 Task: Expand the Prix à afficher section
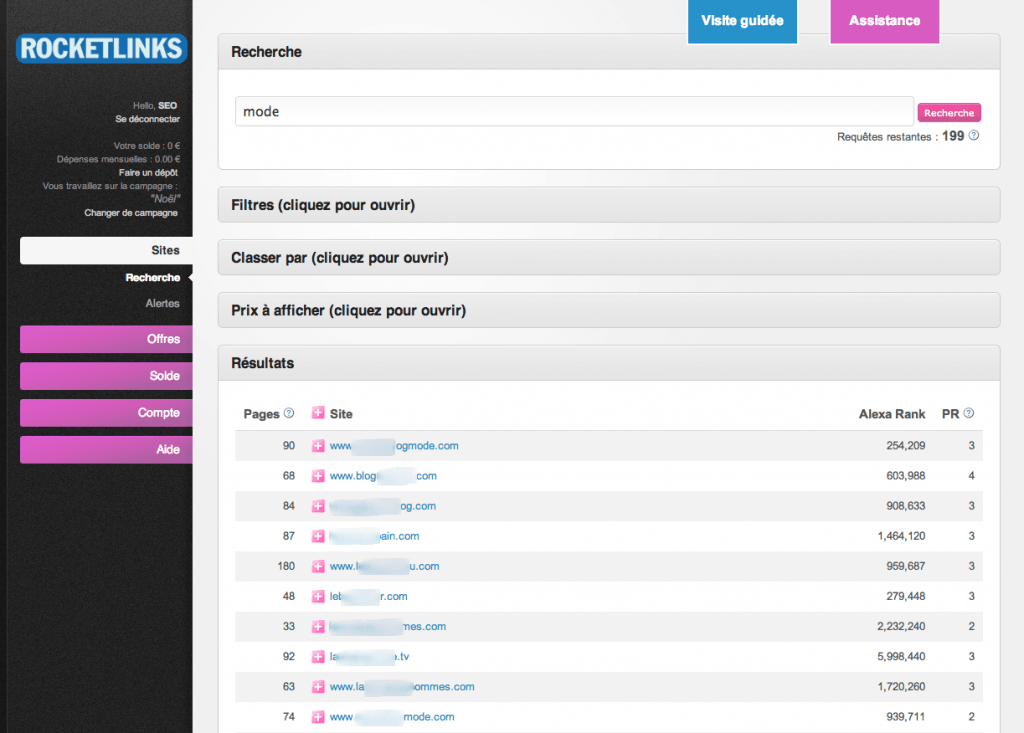[608, 311]
